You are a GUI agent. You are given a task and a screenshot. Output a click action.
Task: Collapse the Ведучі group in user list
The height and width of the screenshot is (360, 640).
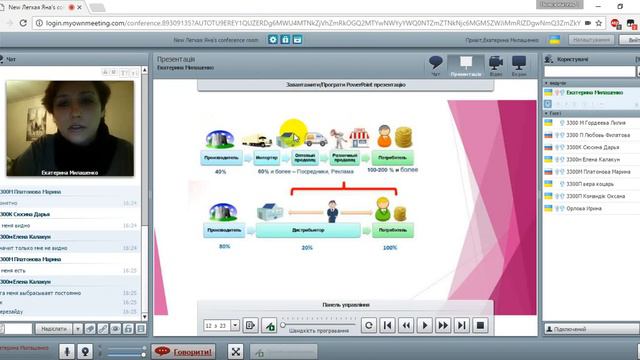click(547, 83)
